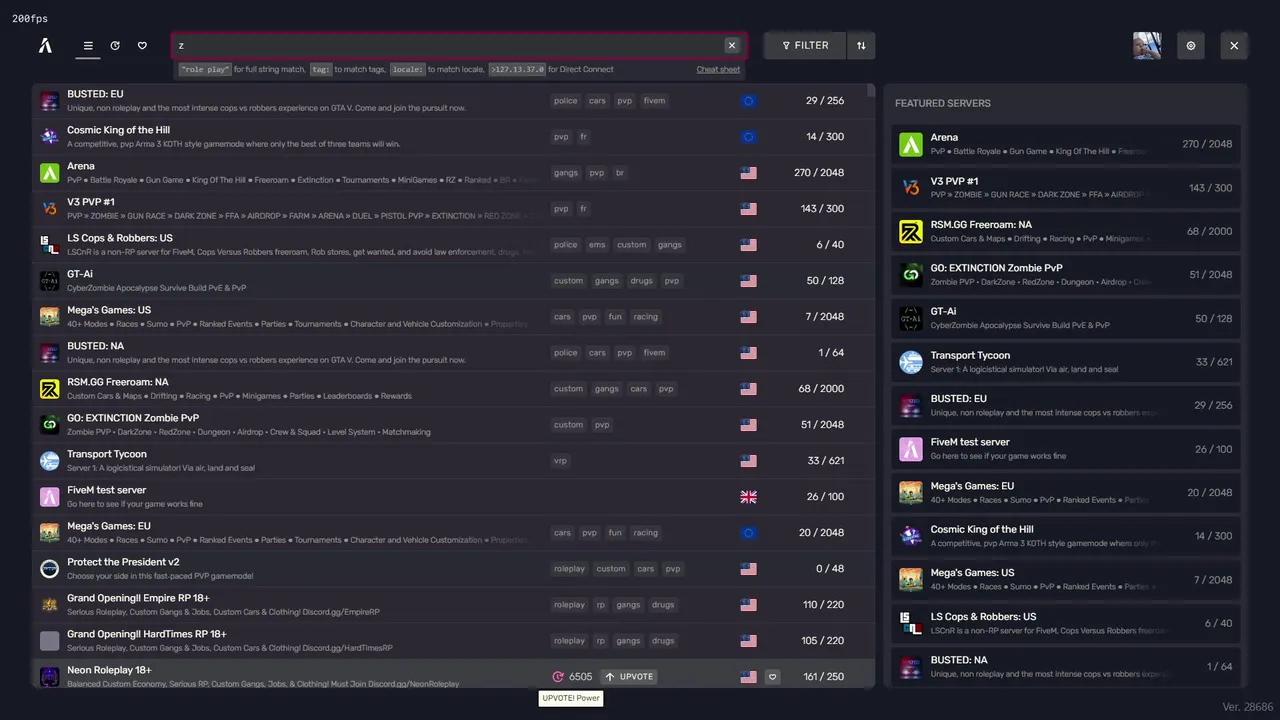Image resolution: width=1280 pixels, height=720 pixels.
Task: Click the server list vertical scrollbar
Action: (x=871, y=90)
